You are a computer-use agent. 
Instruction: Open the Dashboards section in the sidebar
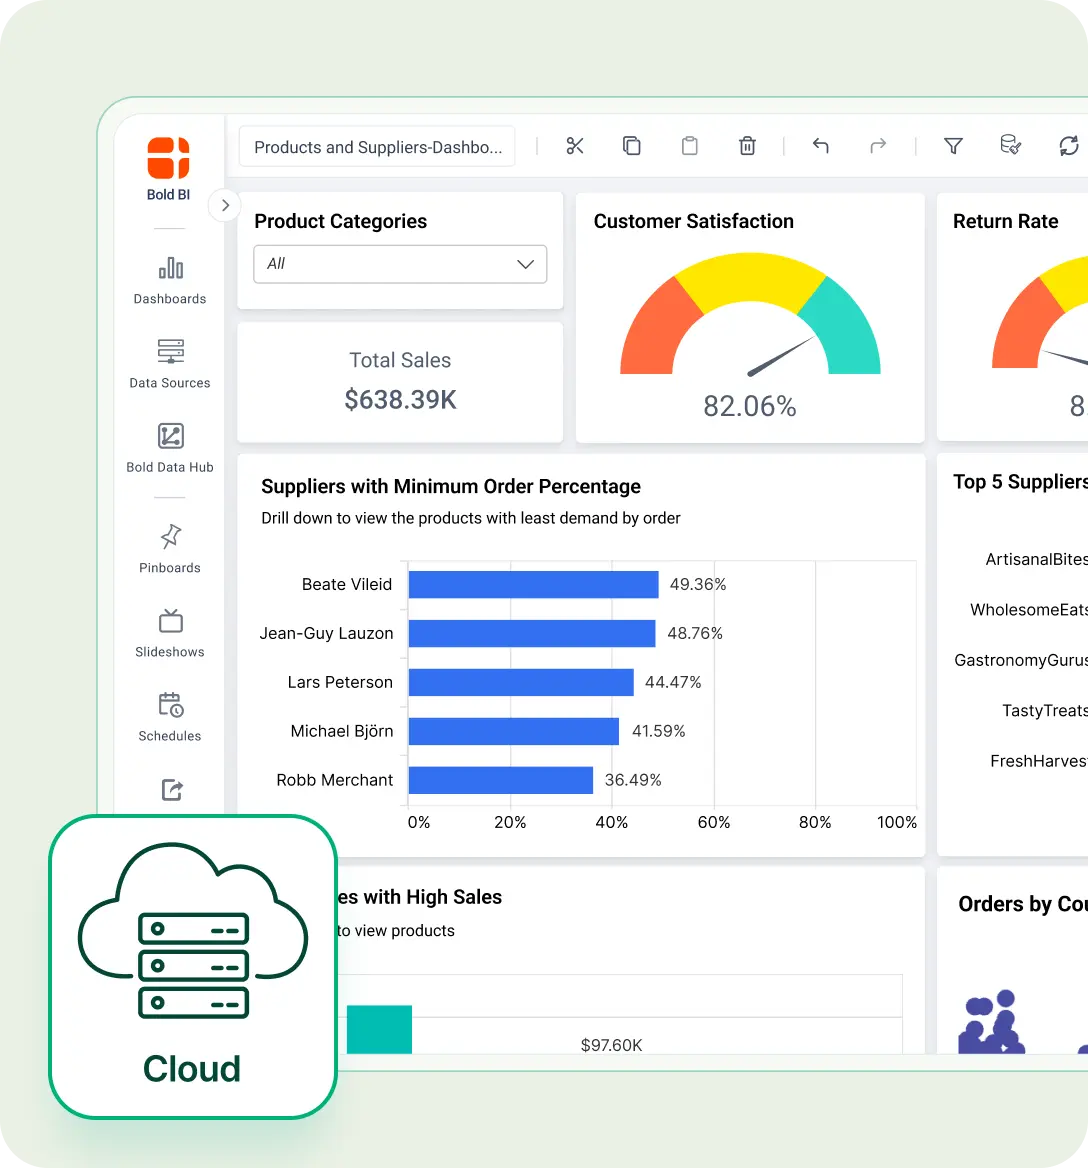click(x=169, y=278)
